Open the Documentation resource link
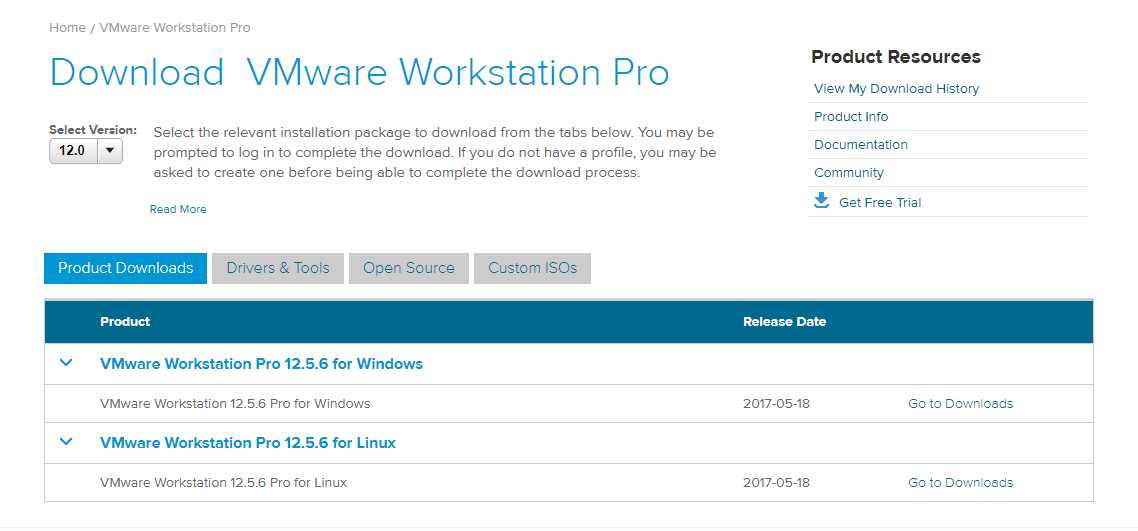 [860, 145]
